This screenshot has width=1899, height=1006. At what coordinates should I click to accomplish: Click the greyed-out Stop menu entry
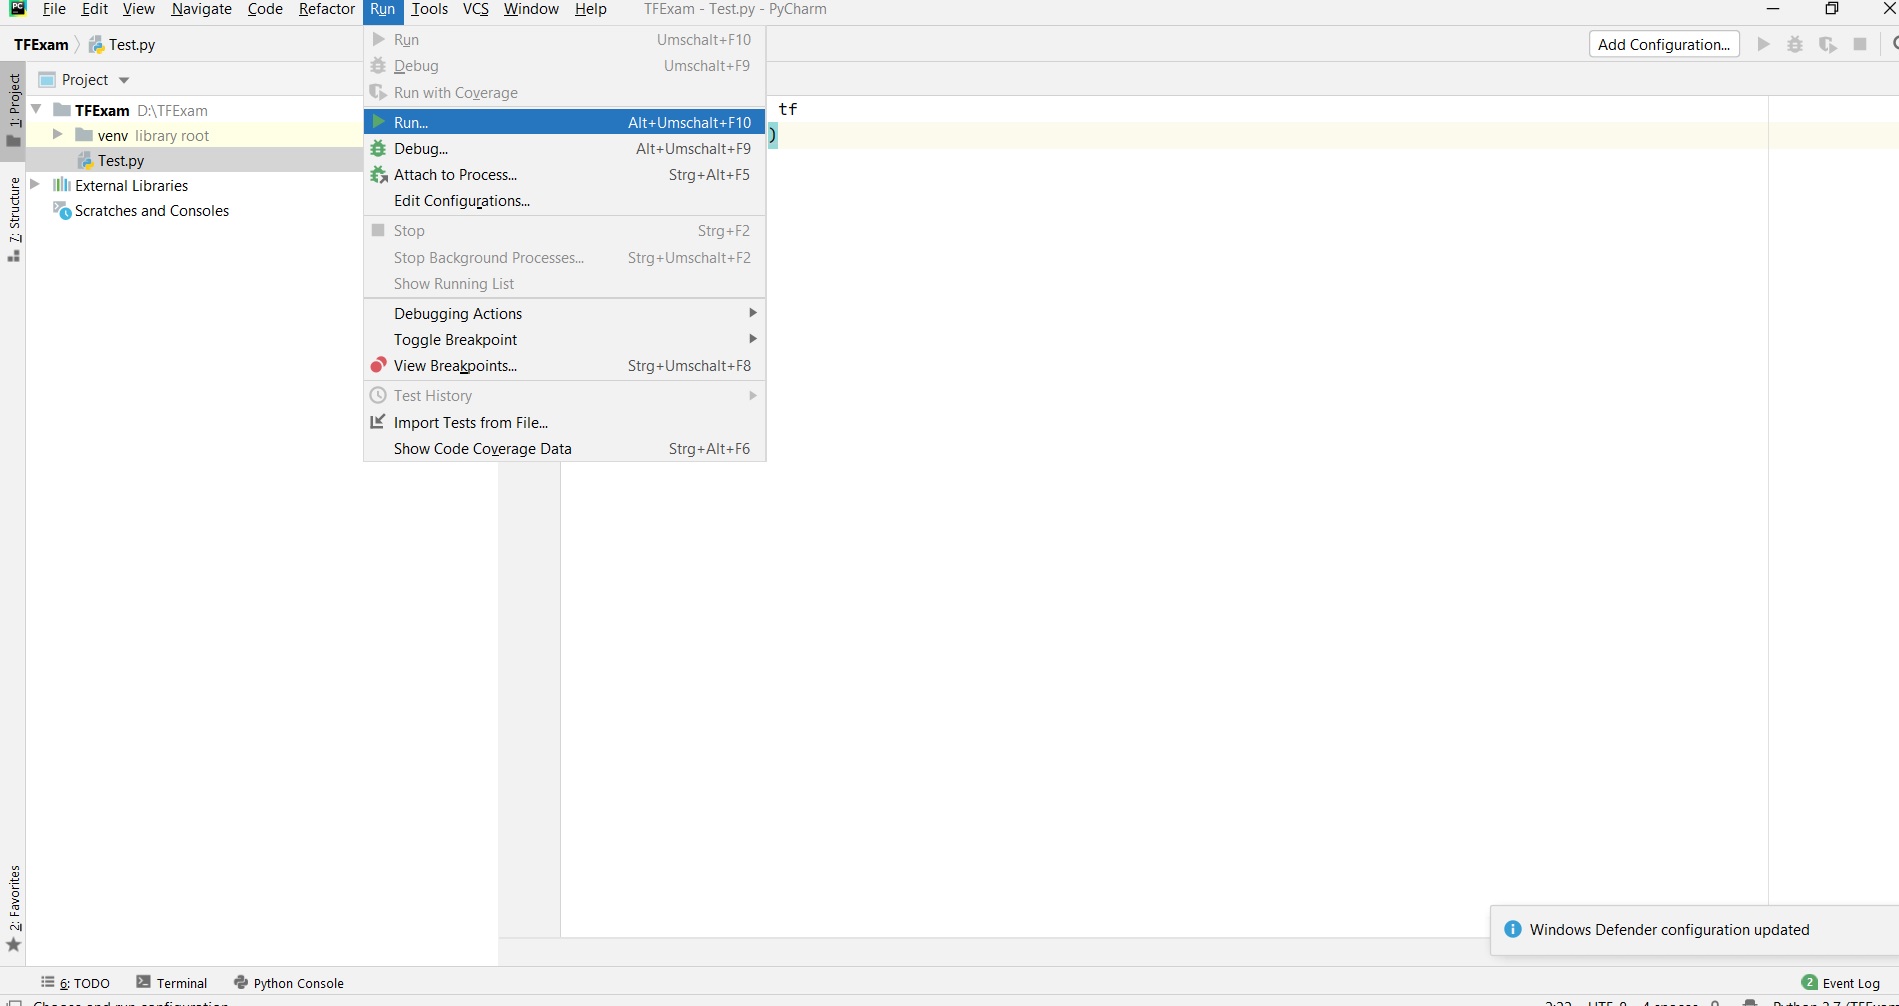(x=564, y=230)
